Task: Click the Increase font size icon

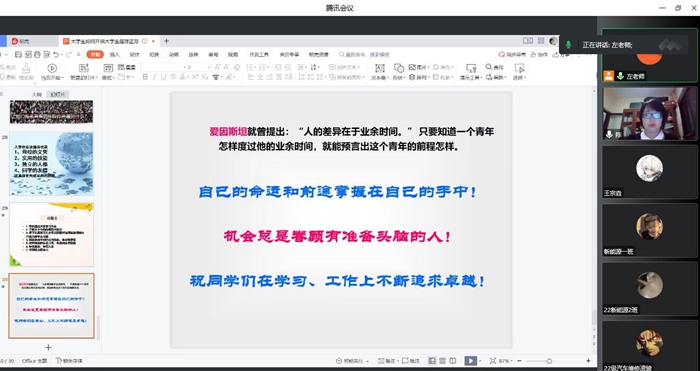Action: click(x=217, y=67)
